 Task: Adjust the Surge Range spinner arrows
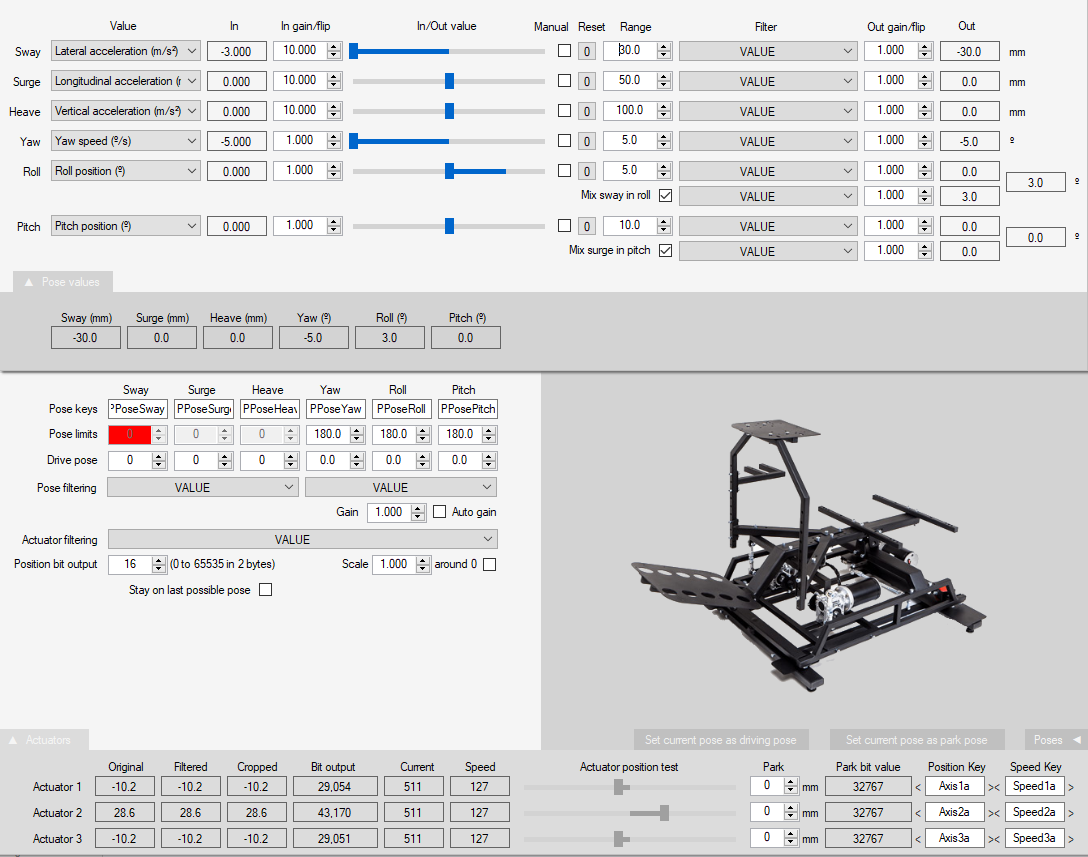point(664,81)
